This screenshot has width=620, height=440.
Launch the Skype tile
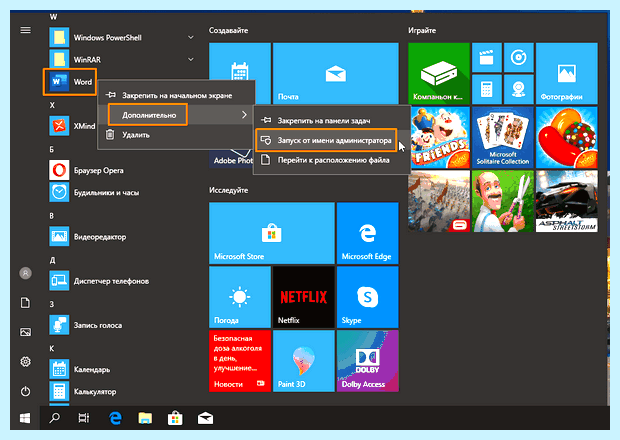click(368, 297)
